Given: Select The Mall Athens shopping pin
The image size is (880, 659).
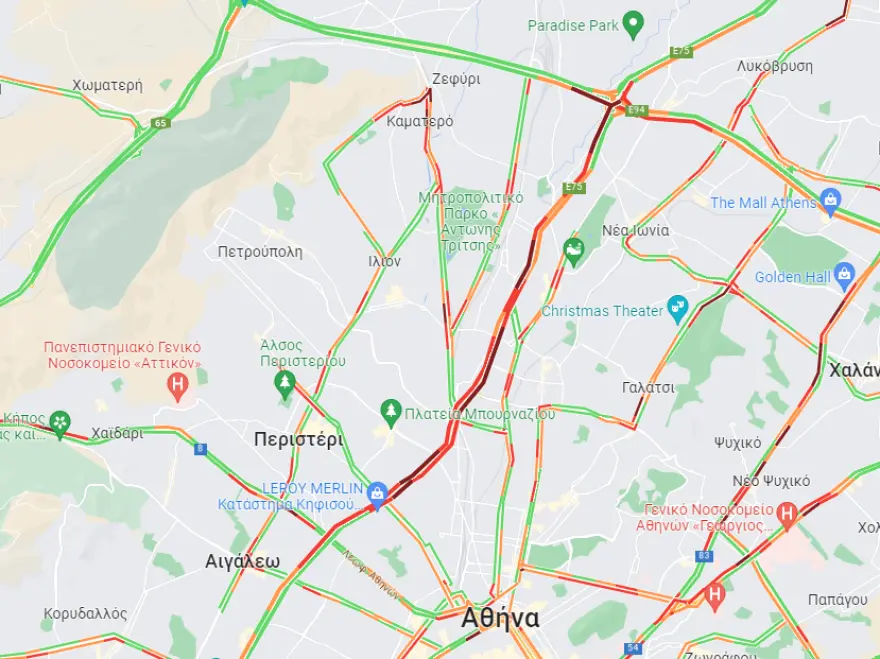Looking at the screenshot, I should 831,202.
